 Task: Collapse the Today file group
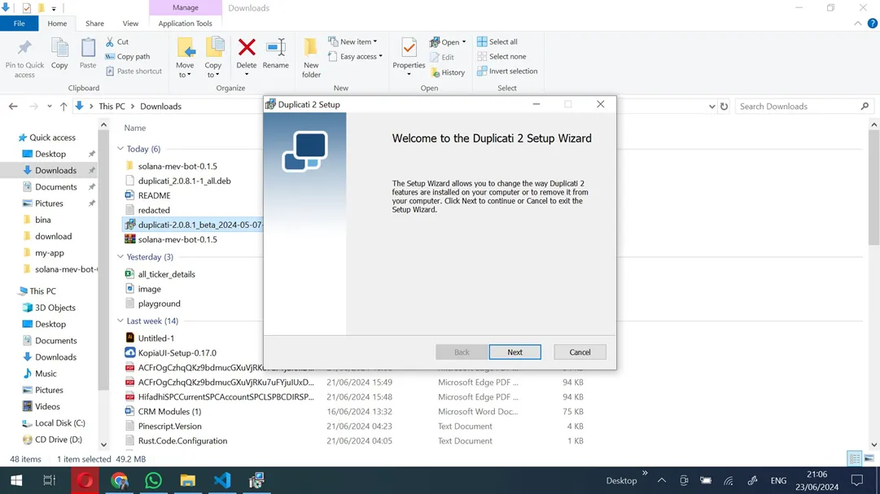tap(120, 149)
